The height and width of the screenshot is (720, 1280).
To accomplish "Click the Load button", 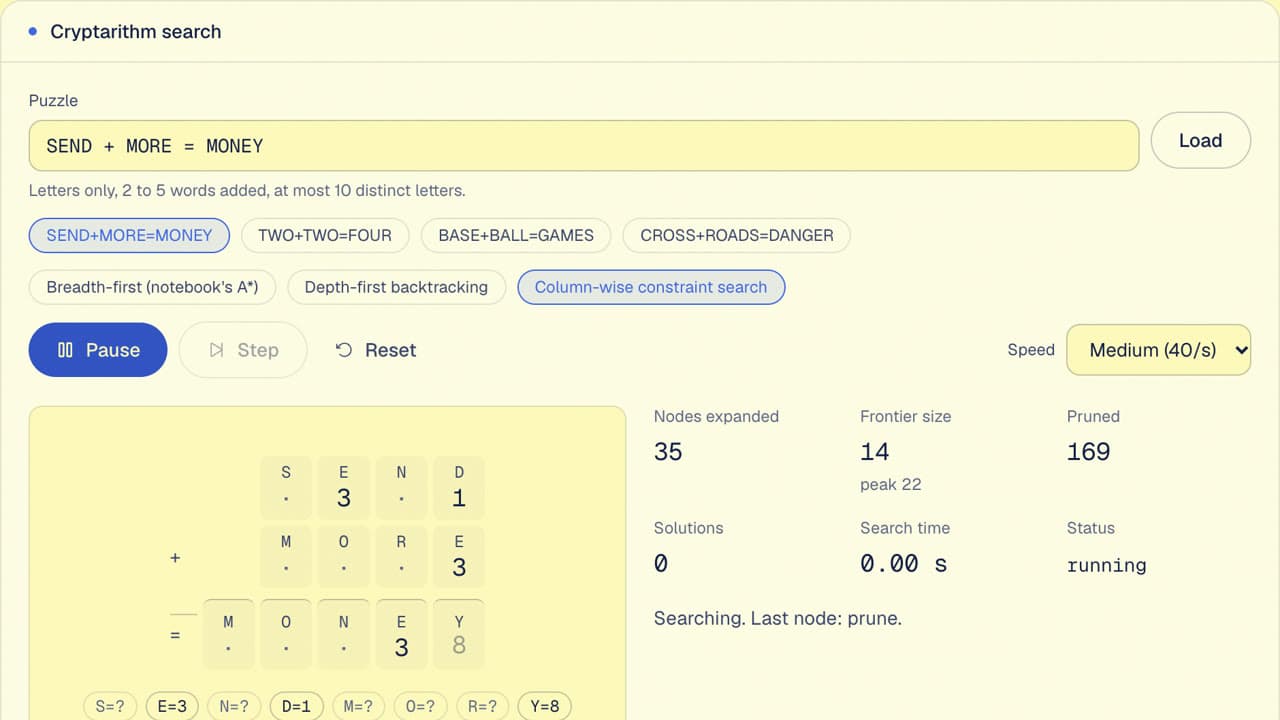I will (x=1200, y=141).
